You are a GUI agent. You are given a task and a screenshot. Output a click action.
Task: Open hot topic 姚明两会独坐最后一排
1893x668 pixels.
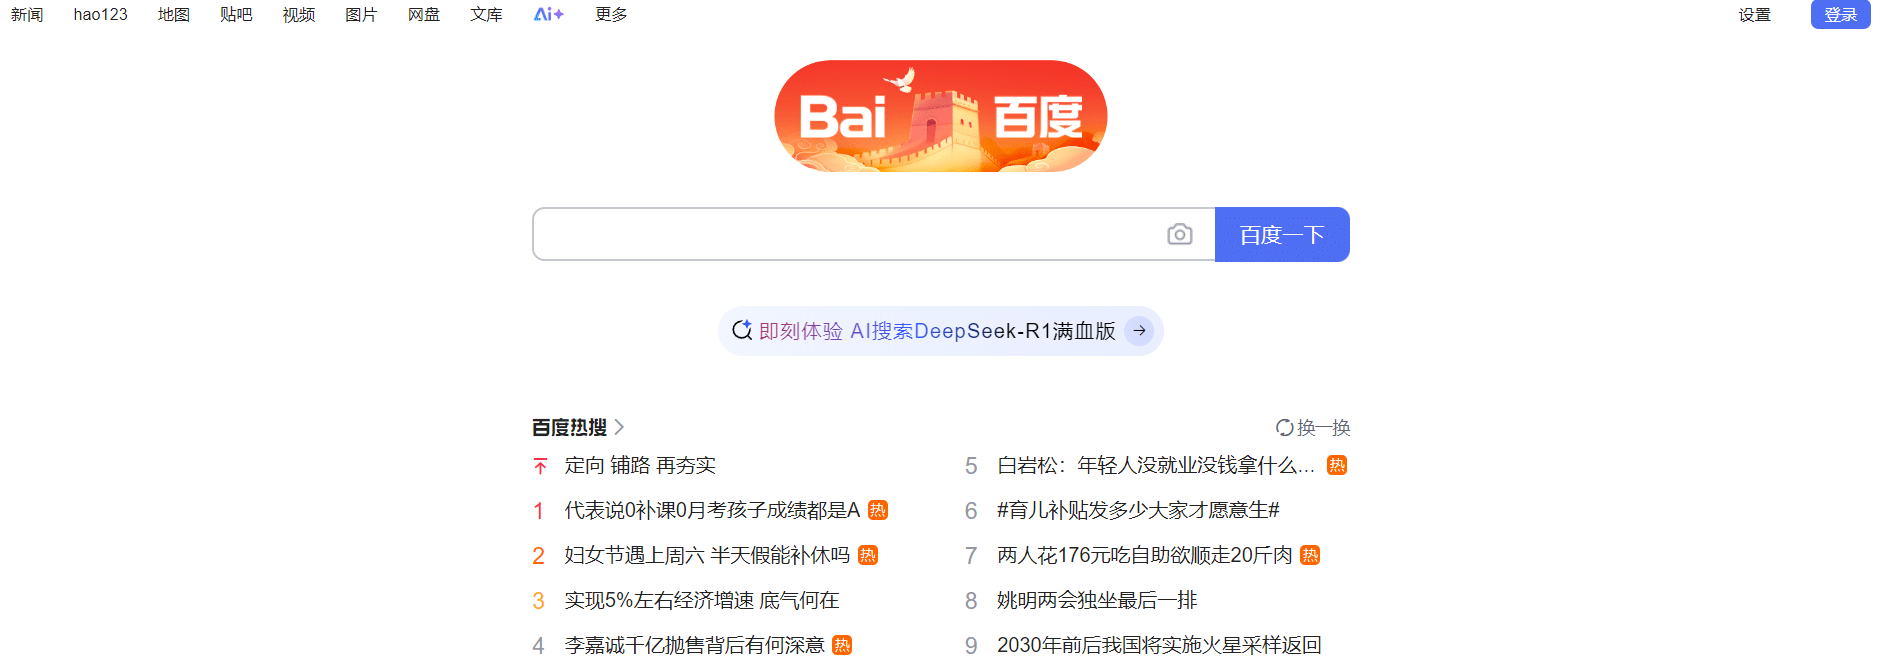[x=1097, y=600]
